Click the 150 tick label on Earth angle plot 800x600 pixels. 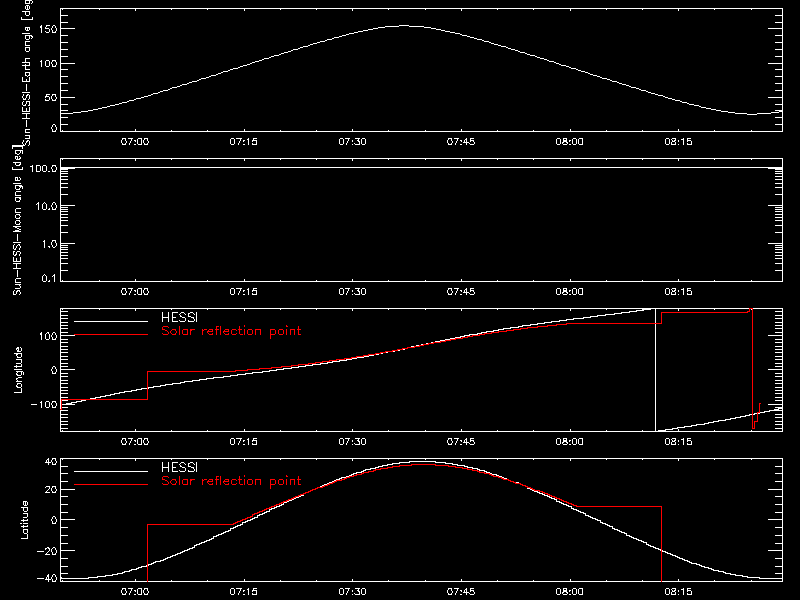coord(48,29)
